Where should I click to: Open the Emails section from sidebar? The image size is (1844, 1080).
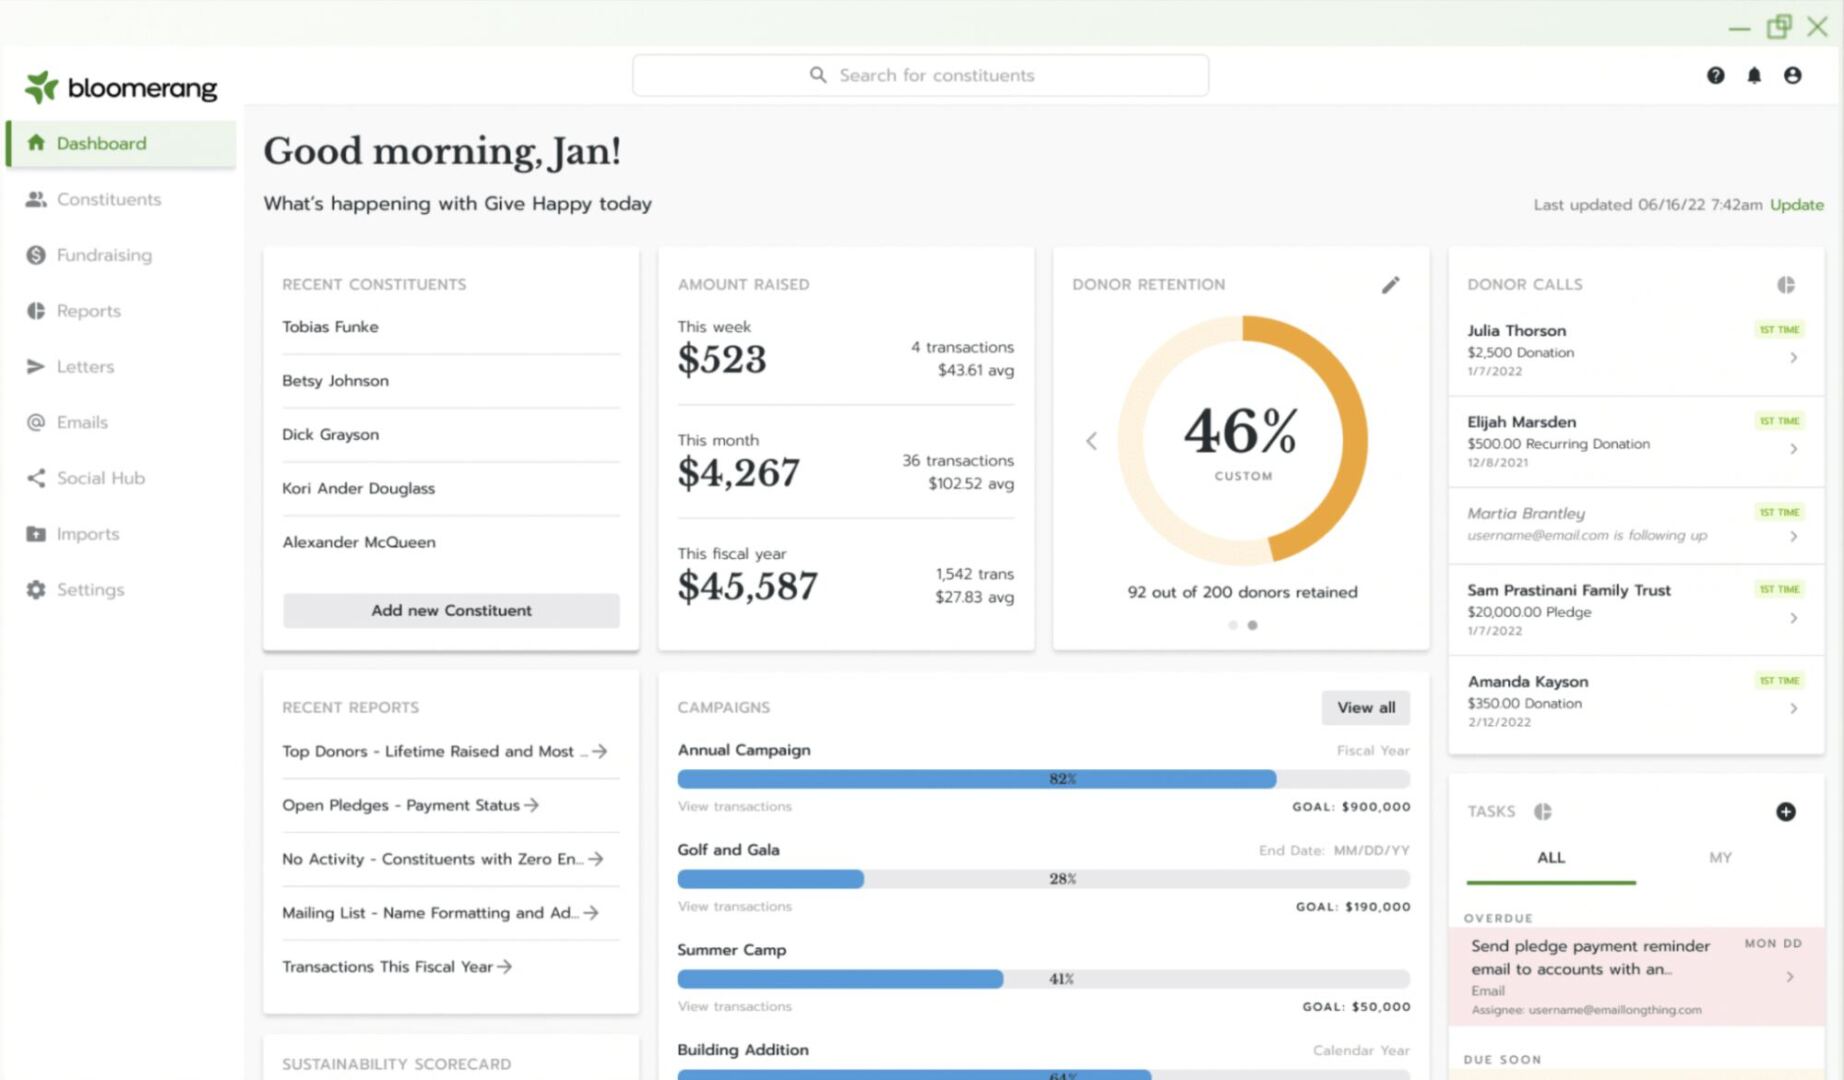click(x=82, y=422)
